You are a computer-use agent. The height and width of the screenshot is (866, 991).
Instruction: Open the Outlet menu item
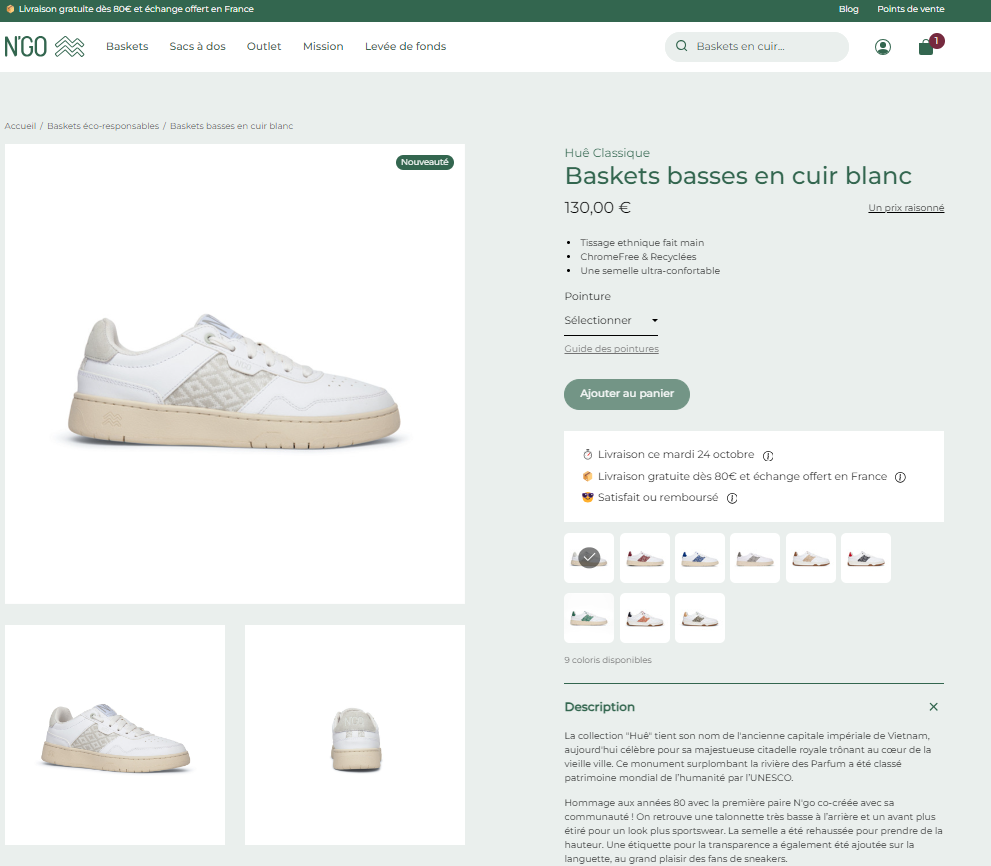264,47
